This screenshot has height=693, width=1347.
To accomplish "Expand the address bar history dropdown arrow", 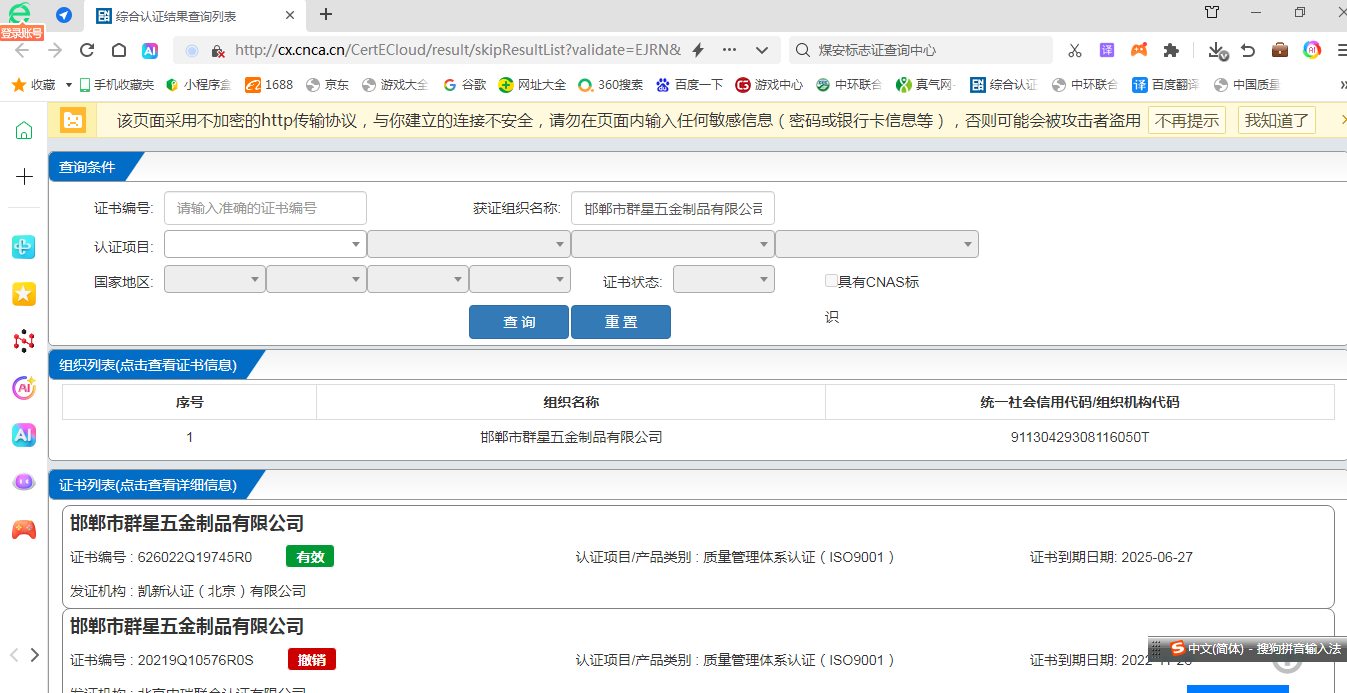I will [761, 50].
